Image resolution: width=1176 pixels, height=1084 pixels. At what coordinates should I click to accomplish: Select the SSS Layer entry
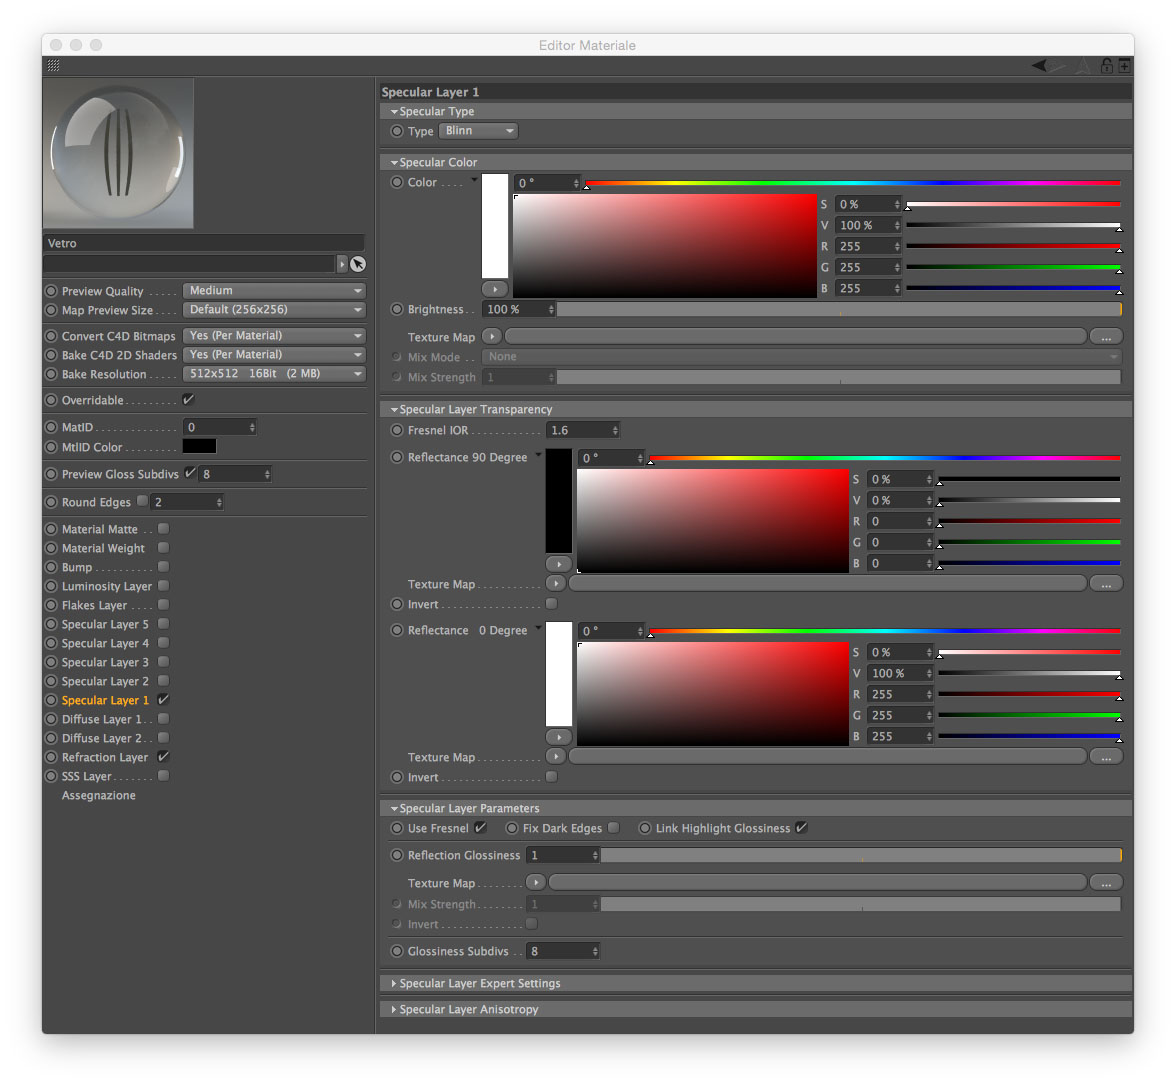(86, 776)
